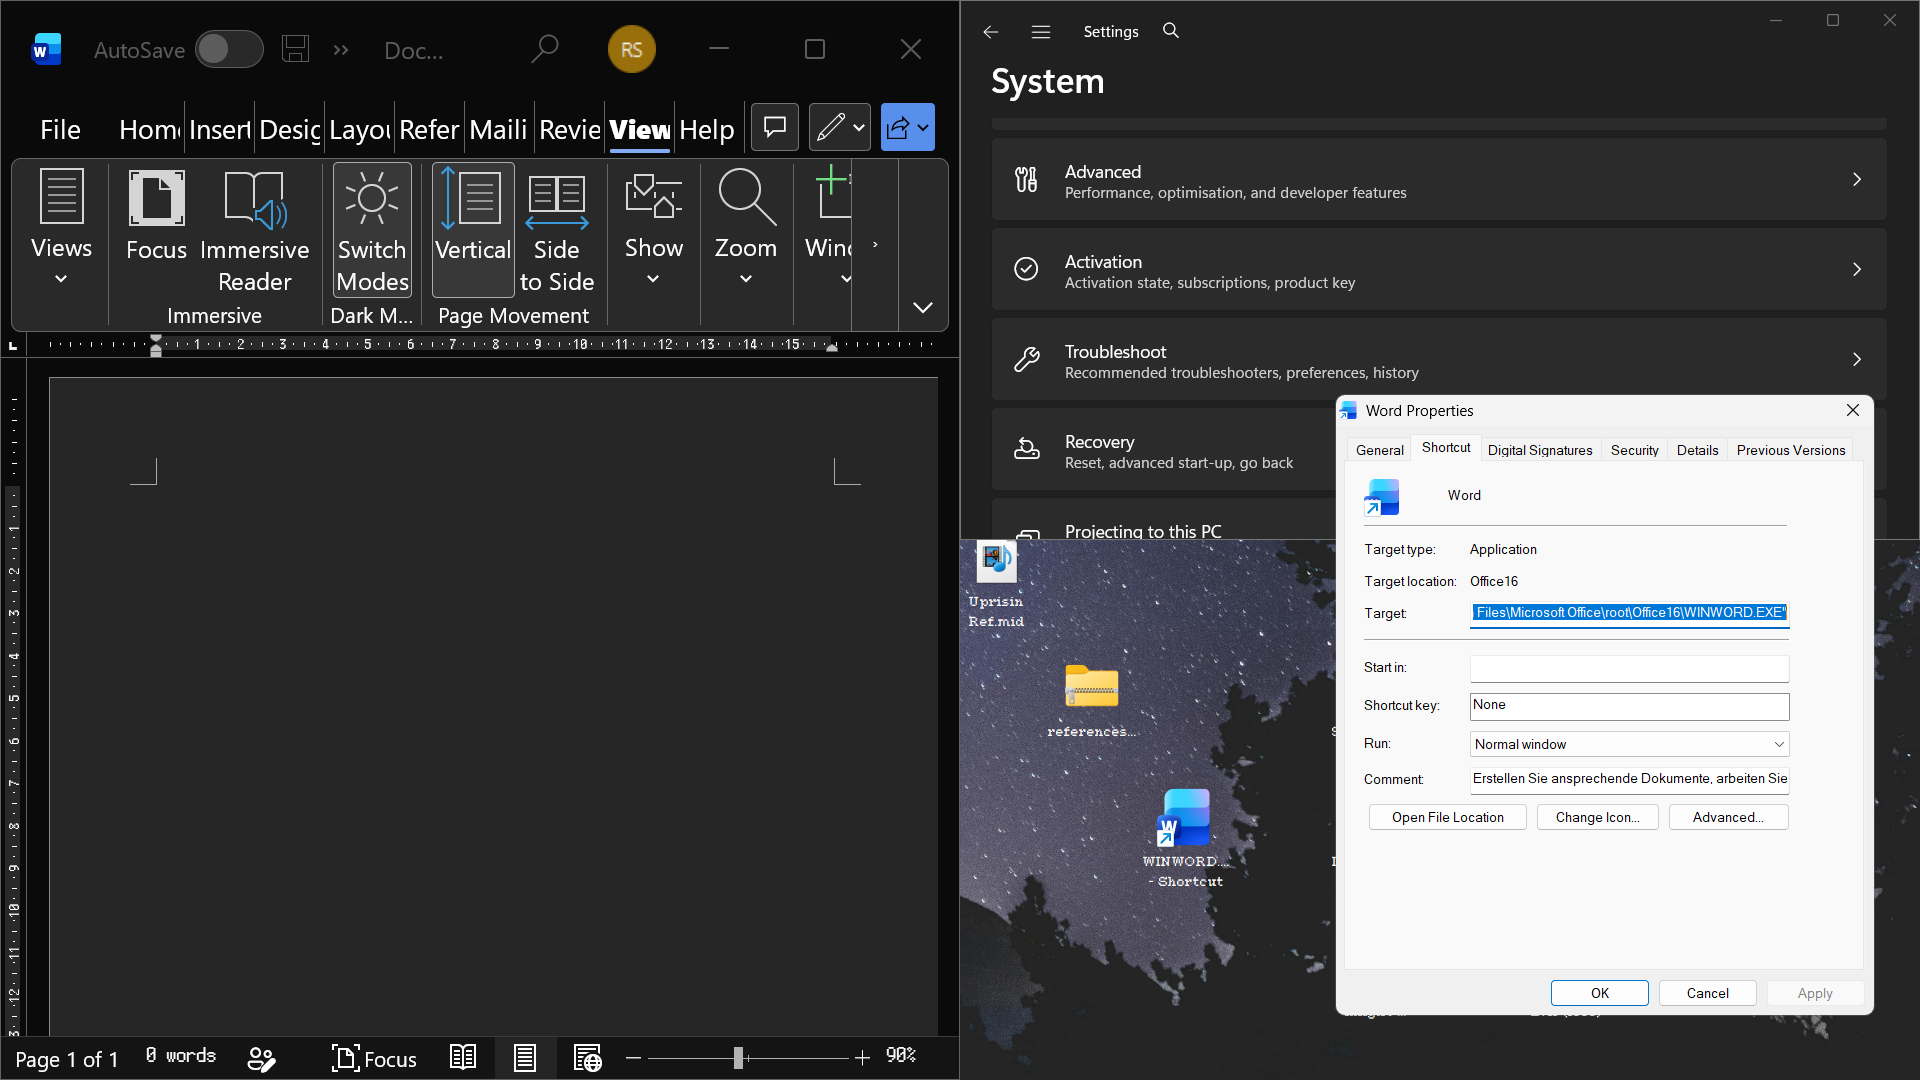Screen dimensions: 1920x1080
Task: Click the Save icon in Word title bar
Action: click(295, 49)
